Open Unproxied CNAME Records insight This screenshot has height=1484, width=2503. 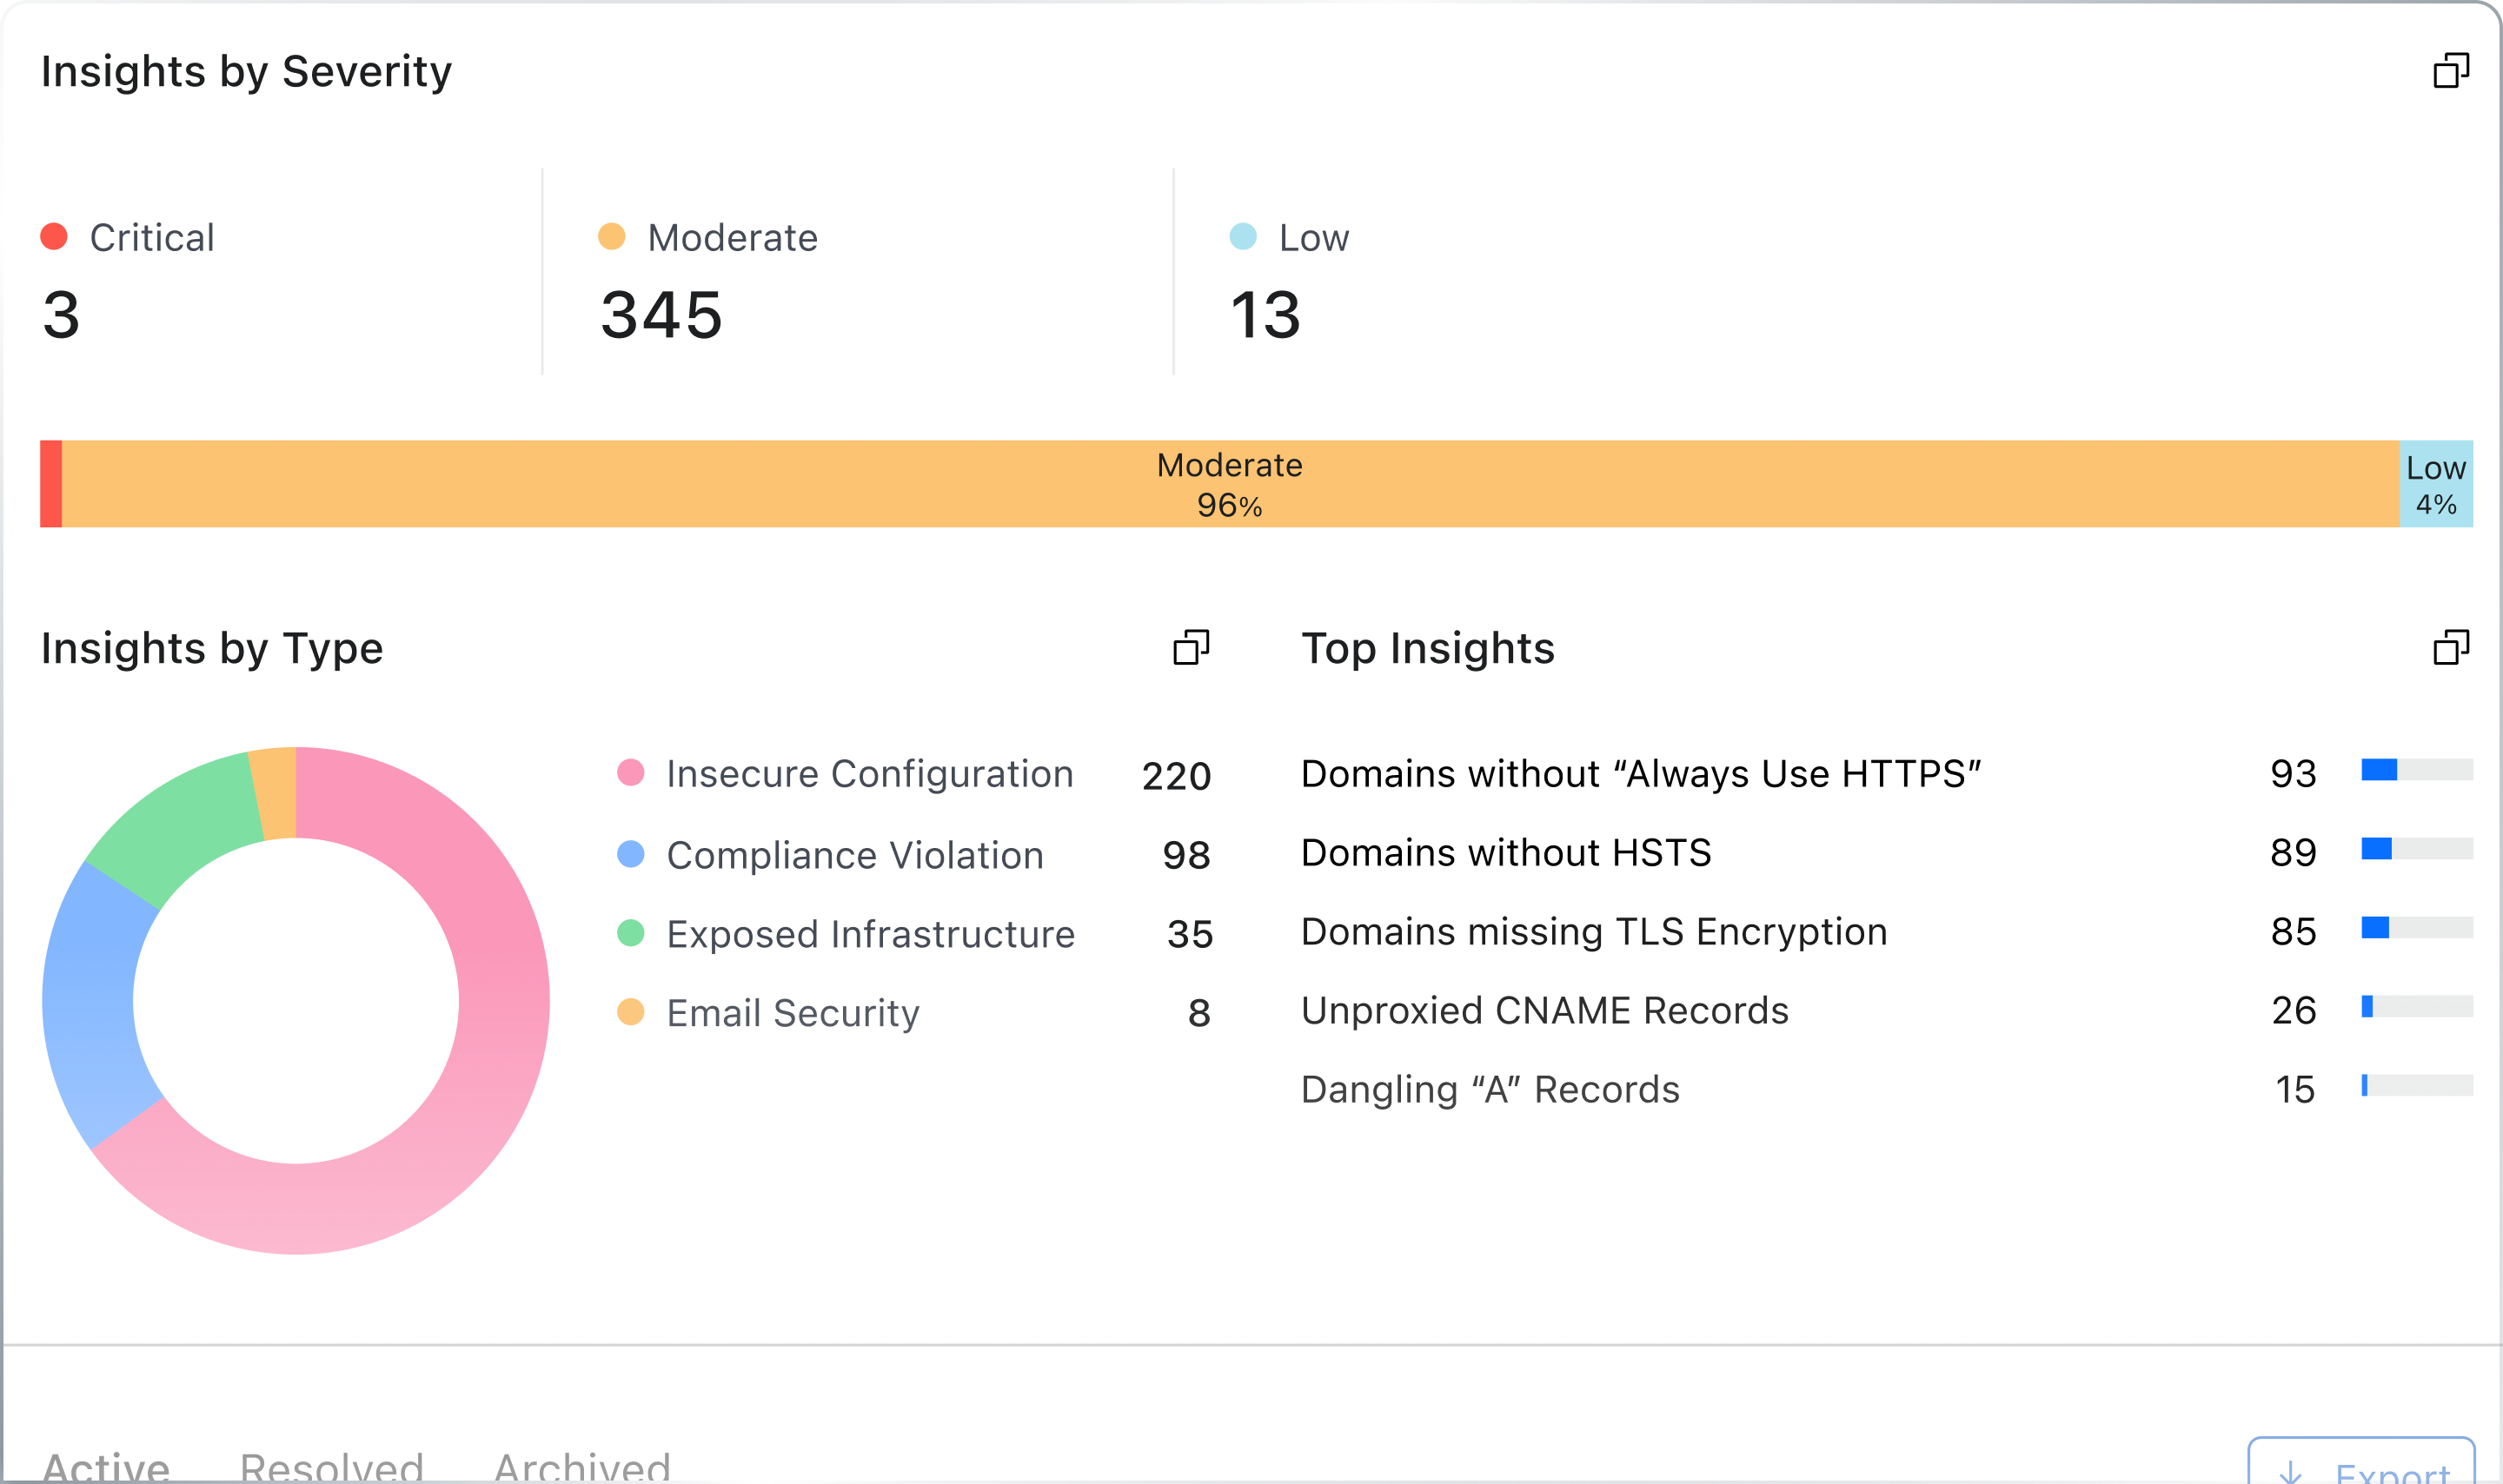tap(1544, 1011)
